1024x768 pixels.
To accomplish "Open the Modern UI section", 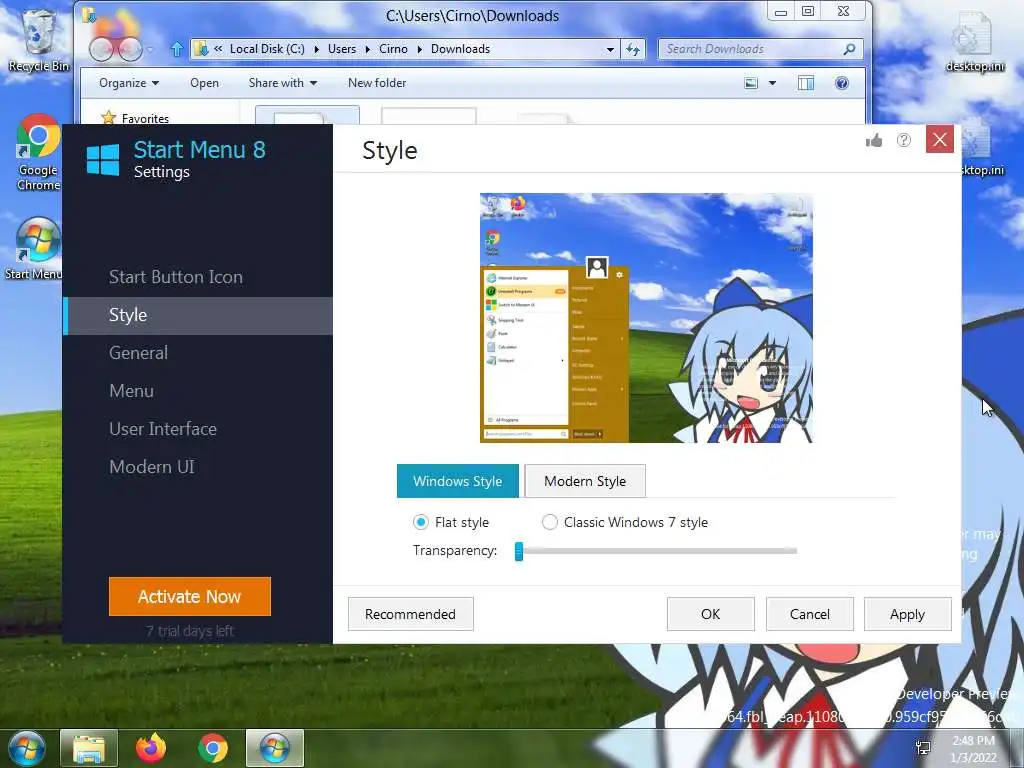I will pos(152,467).
